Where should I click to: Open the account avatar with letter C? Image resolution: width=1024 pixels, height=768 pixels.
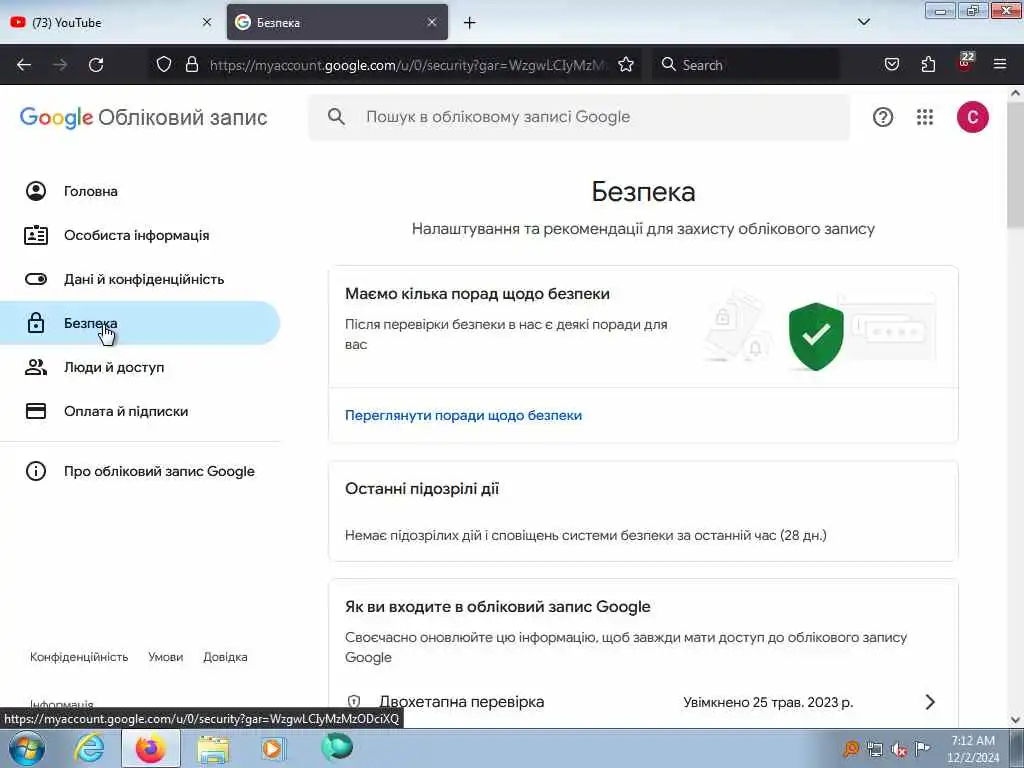(x=972, y=117)
